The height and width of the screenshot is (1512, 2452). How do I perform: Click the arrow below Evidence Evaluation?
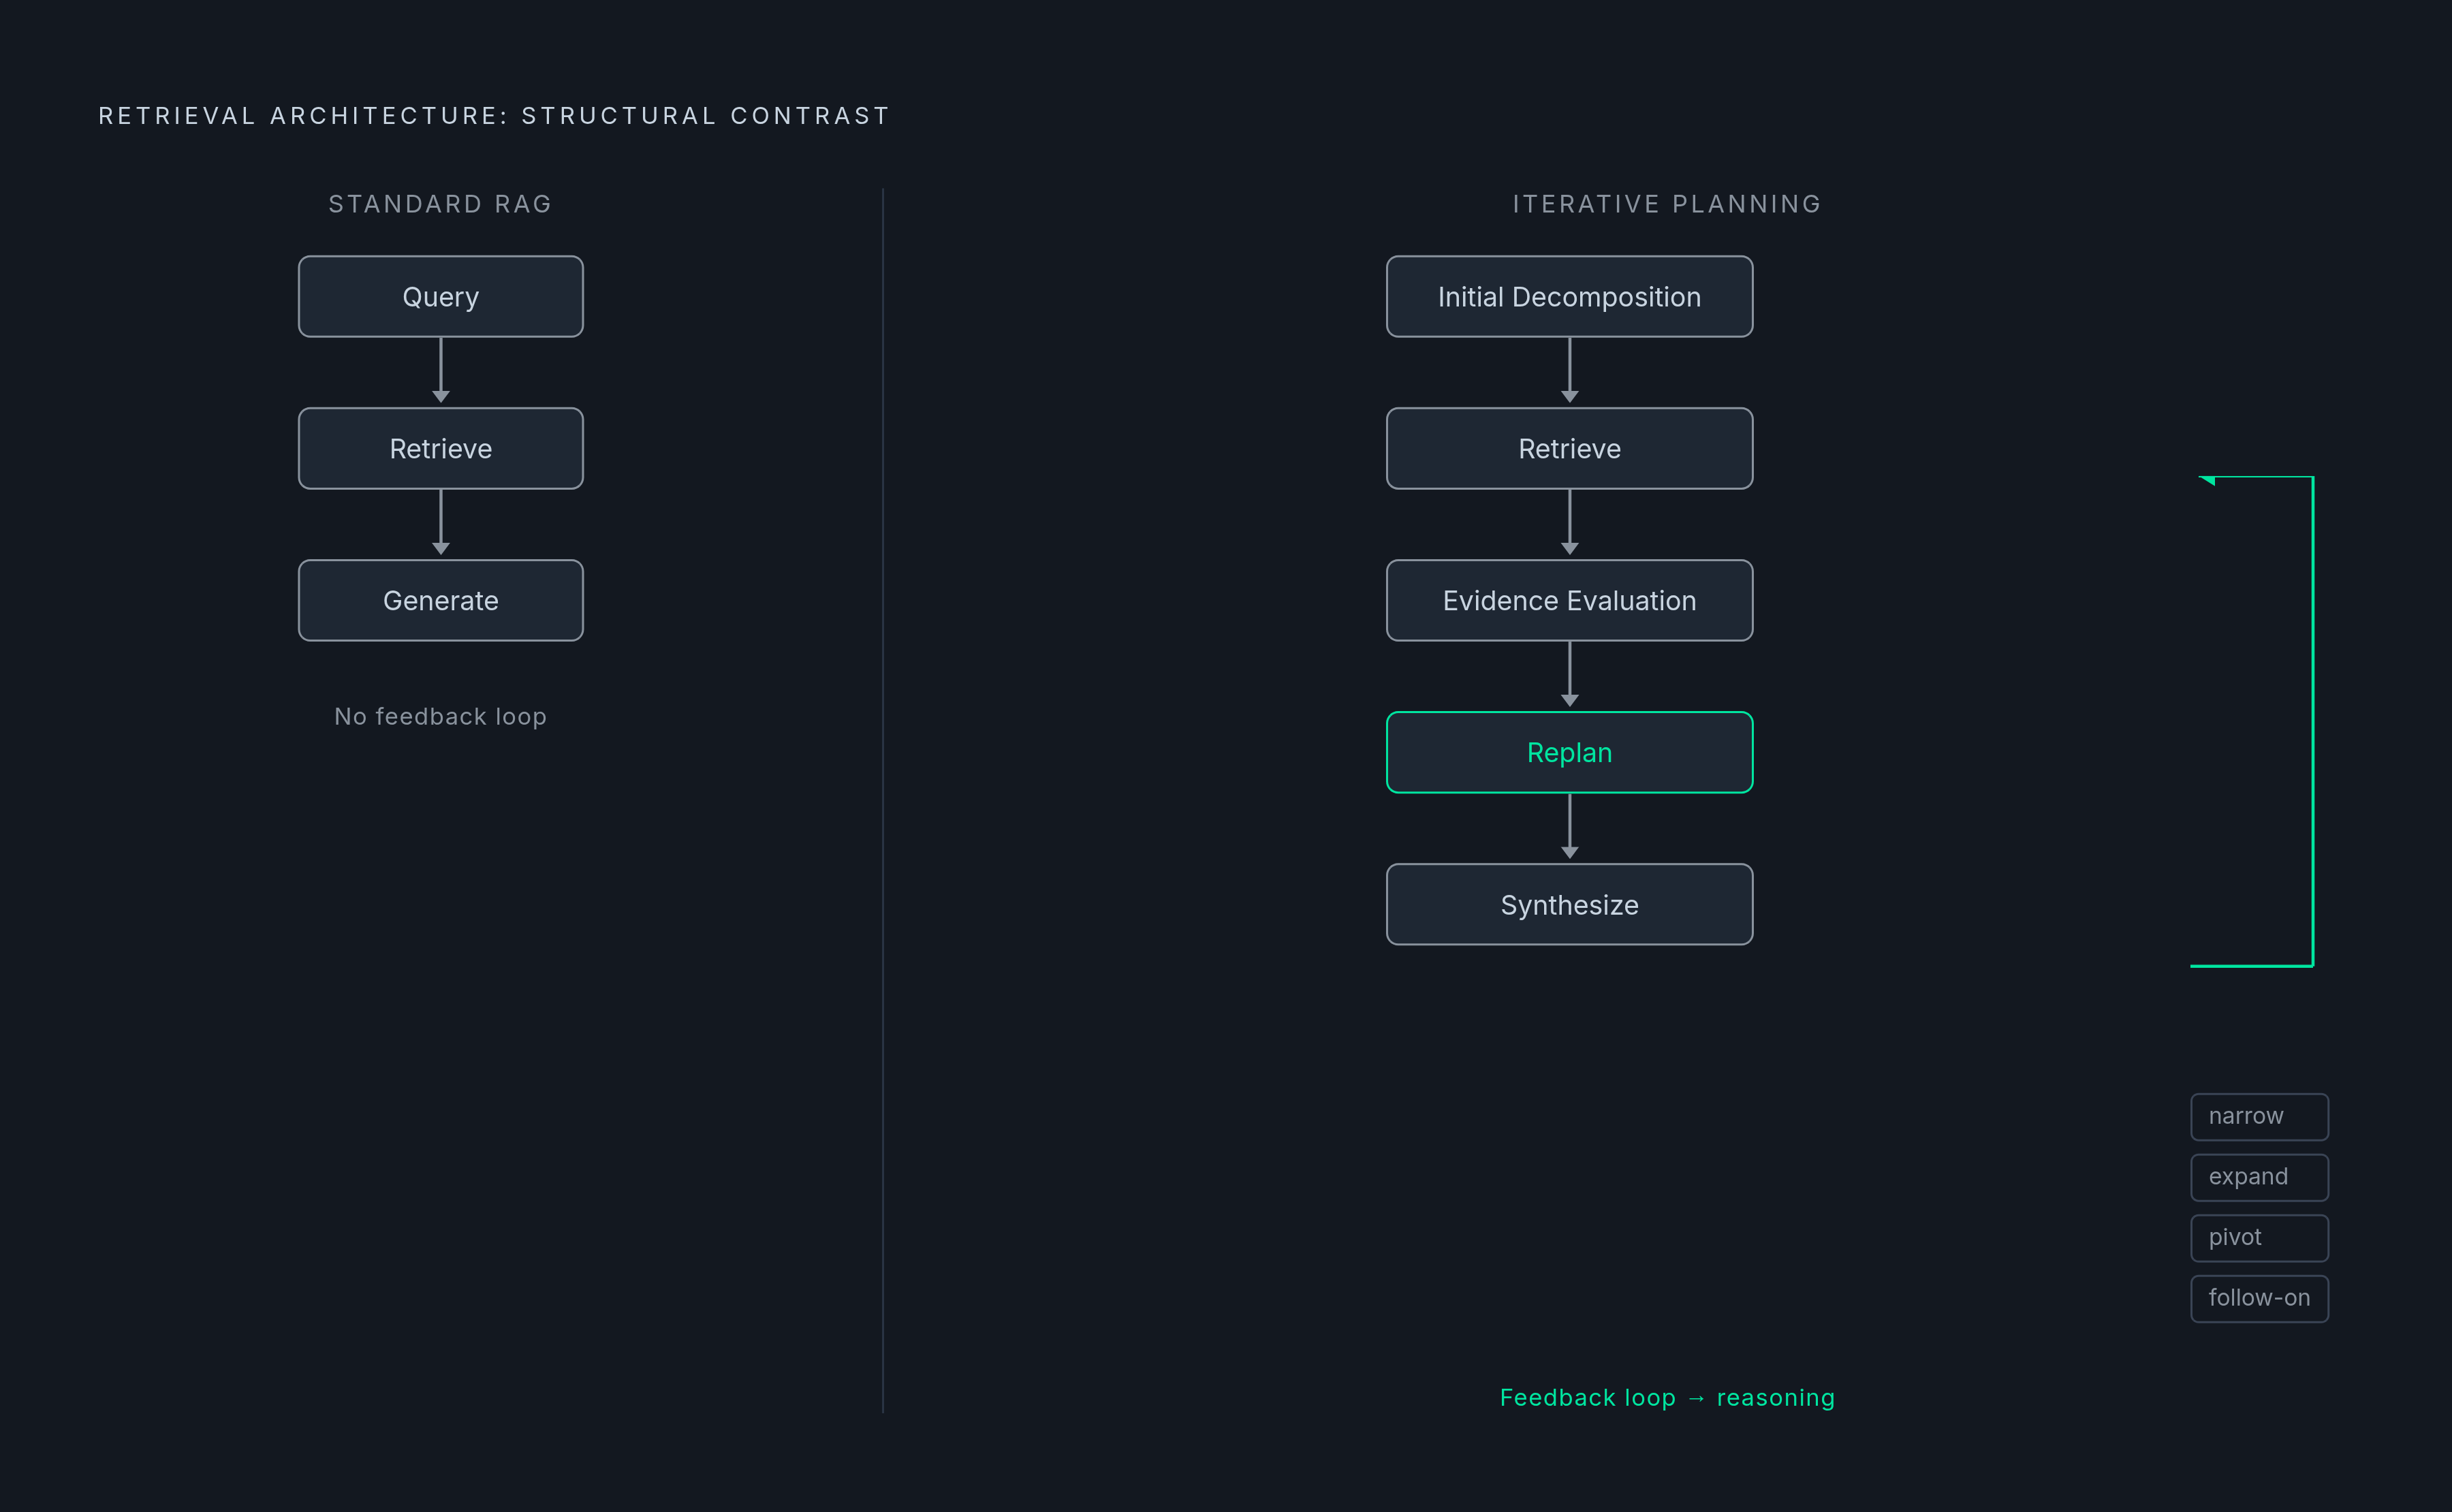click(1569, 675)
